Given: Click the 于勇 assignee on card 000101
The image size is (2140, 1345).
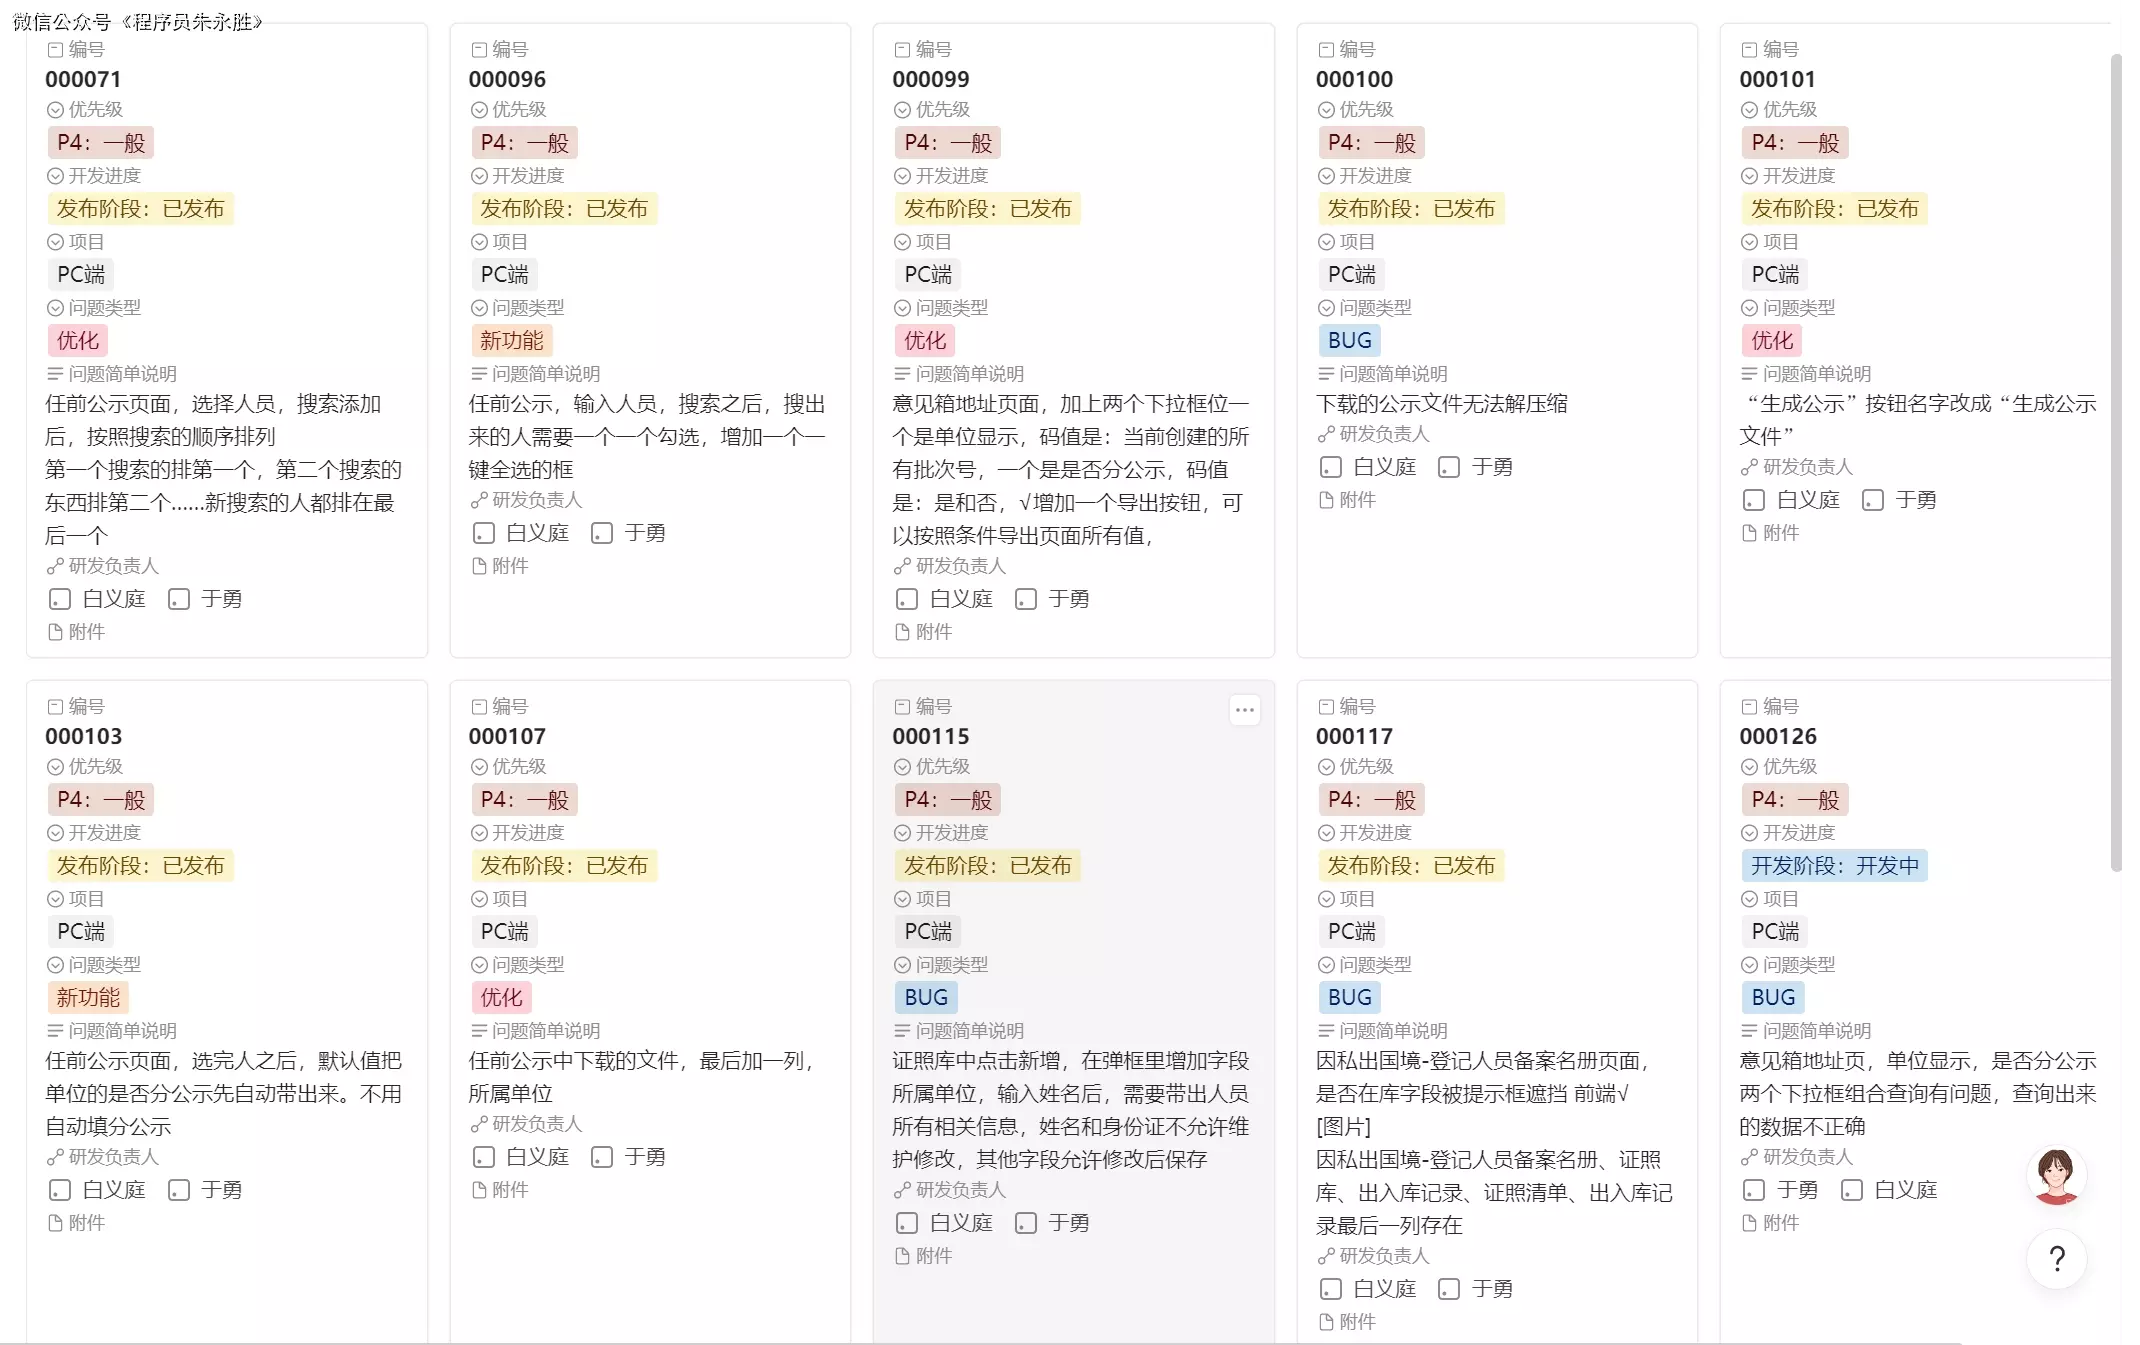Looking at the screenshot, I should (1915, 500).
